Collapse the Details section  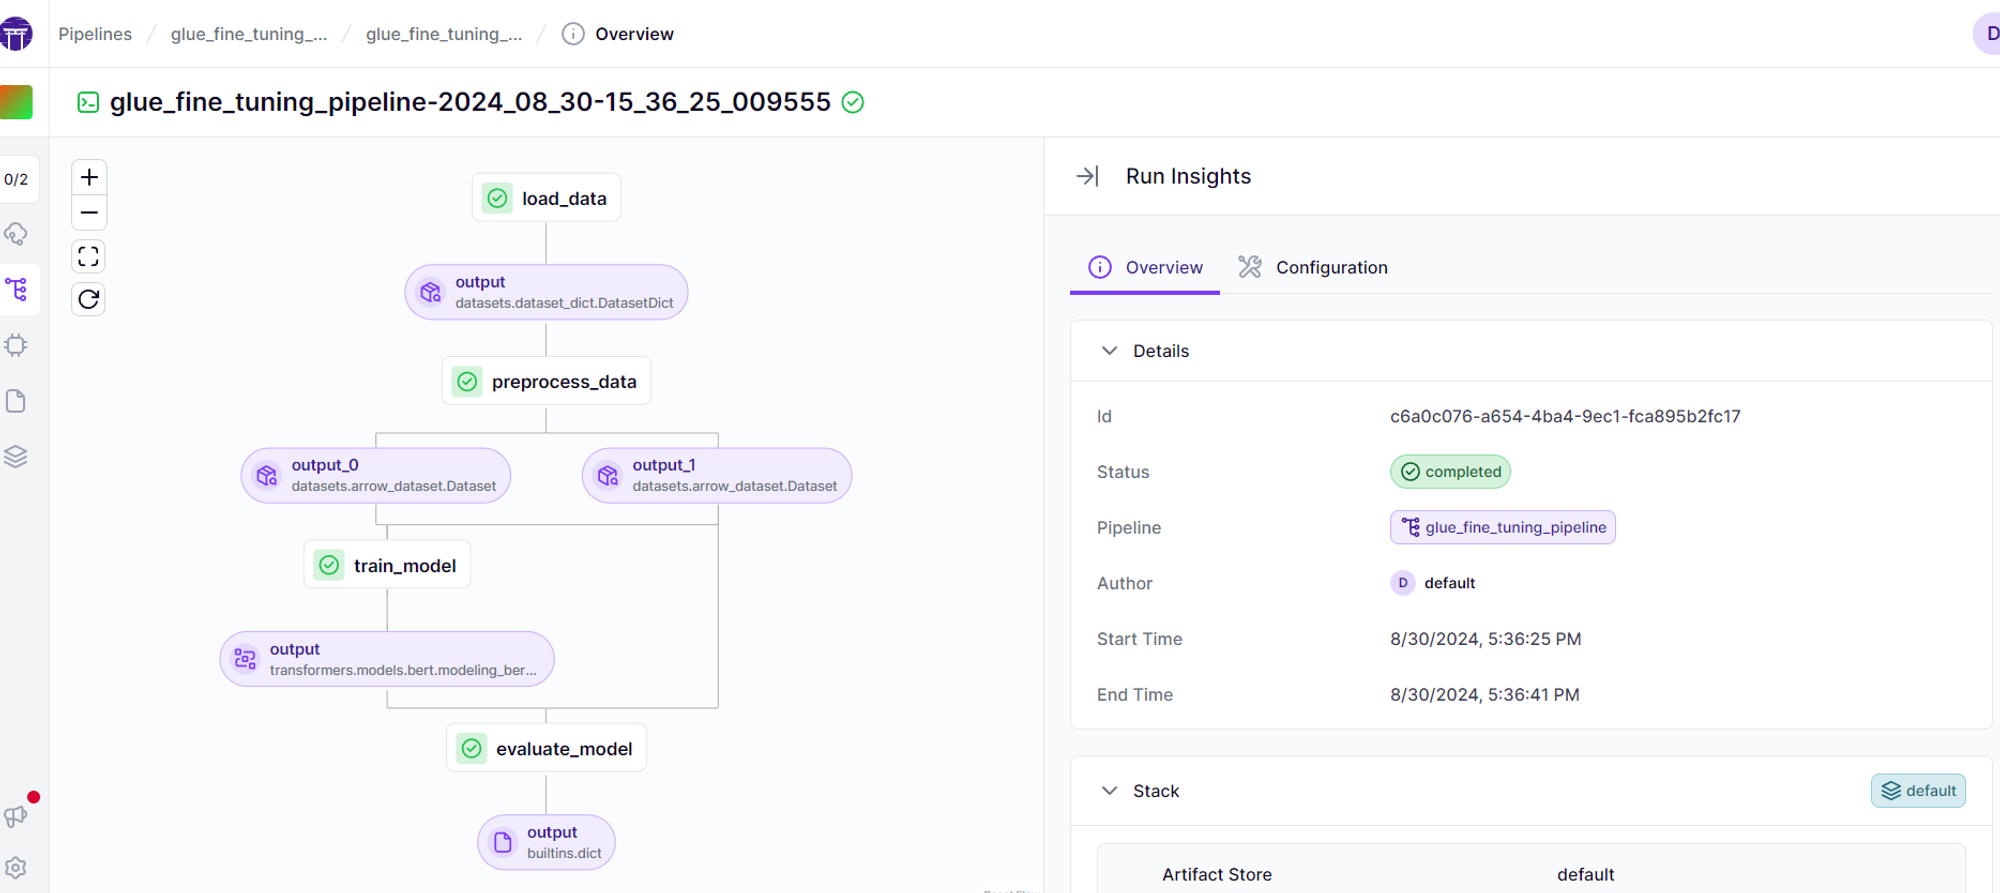(x=1109, y=351)
